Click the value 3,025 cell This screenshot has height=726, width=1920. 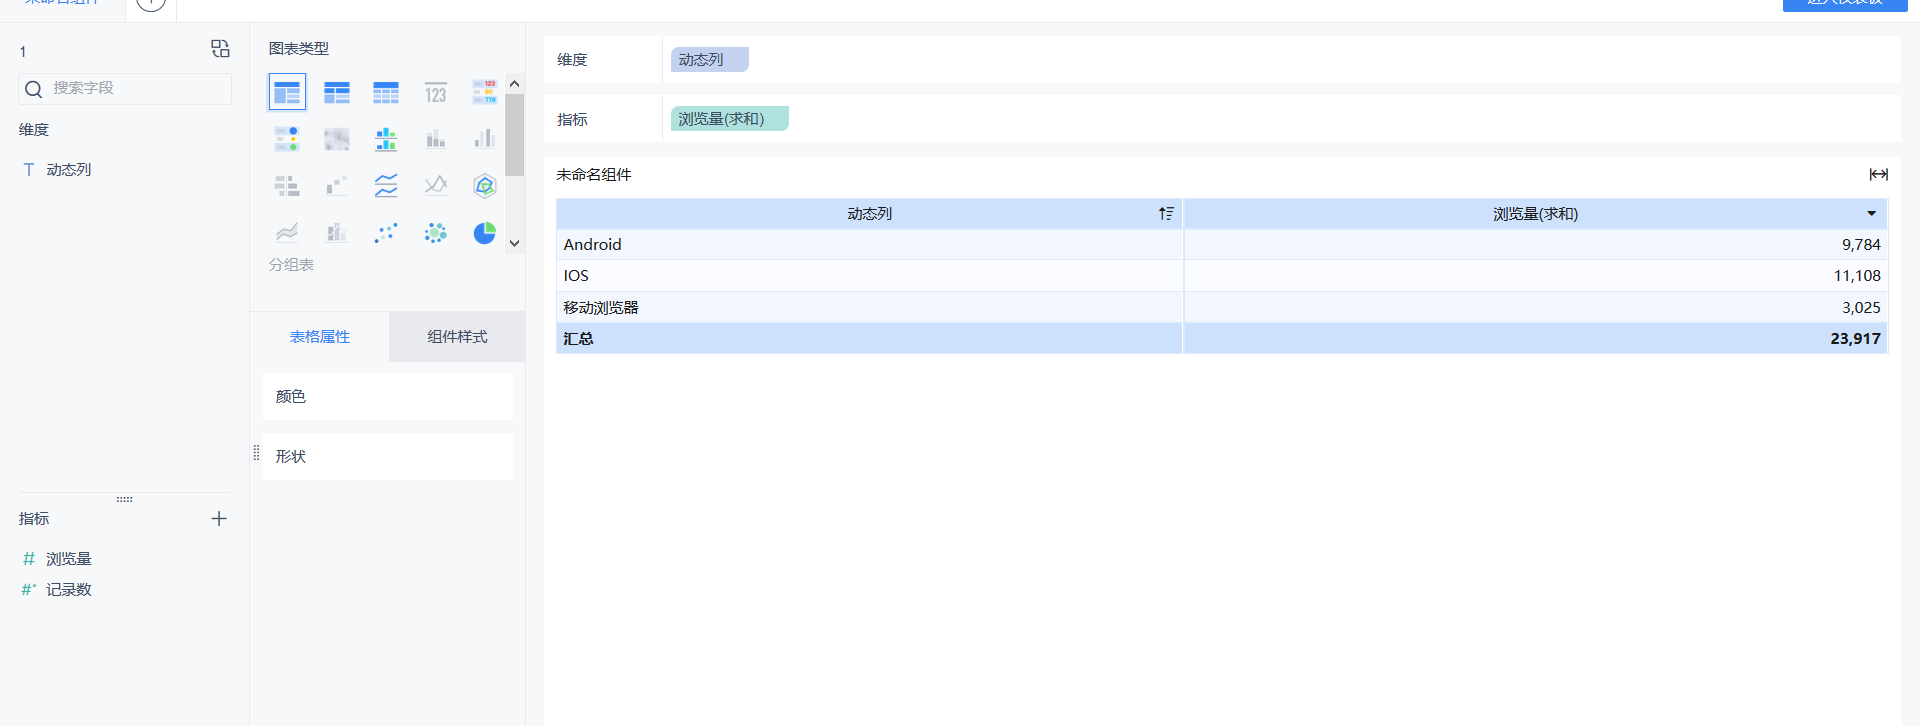tap(1535, 308)
